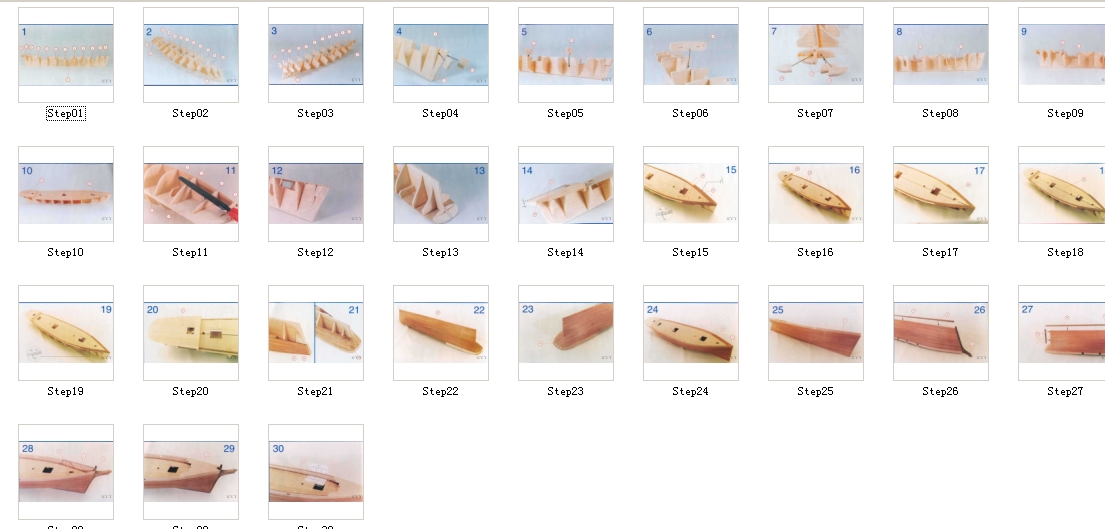This screenshot has width=1105, height=529.
Task: Select the thumbnail numbered 28
Action: click(x=66, y=471)
